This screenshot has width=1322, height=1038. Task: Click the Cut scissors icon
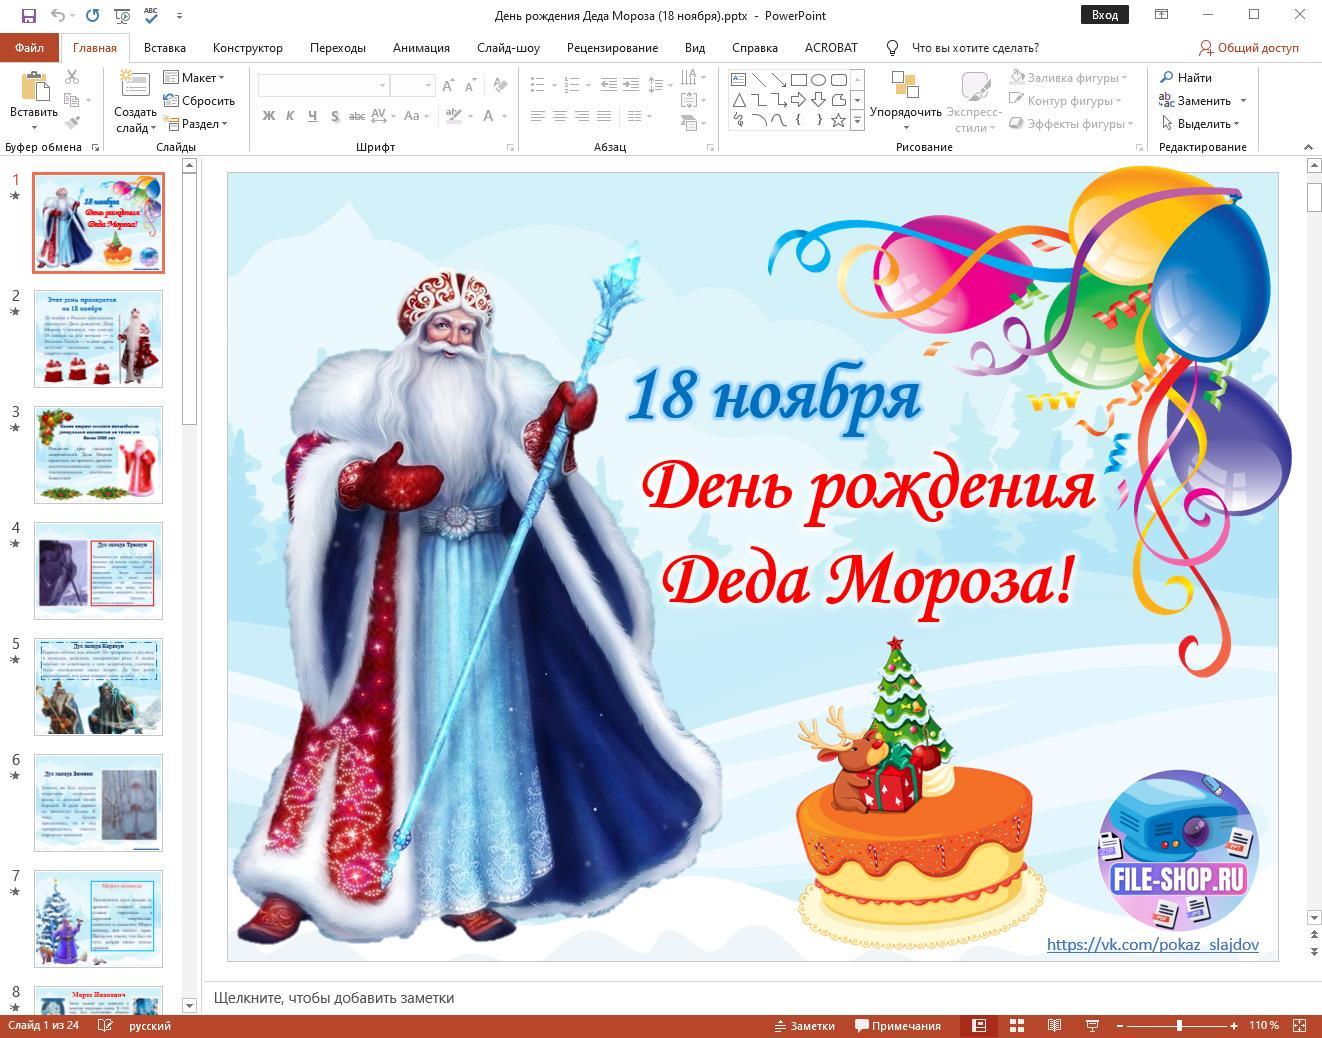click(x=72, y=77)
